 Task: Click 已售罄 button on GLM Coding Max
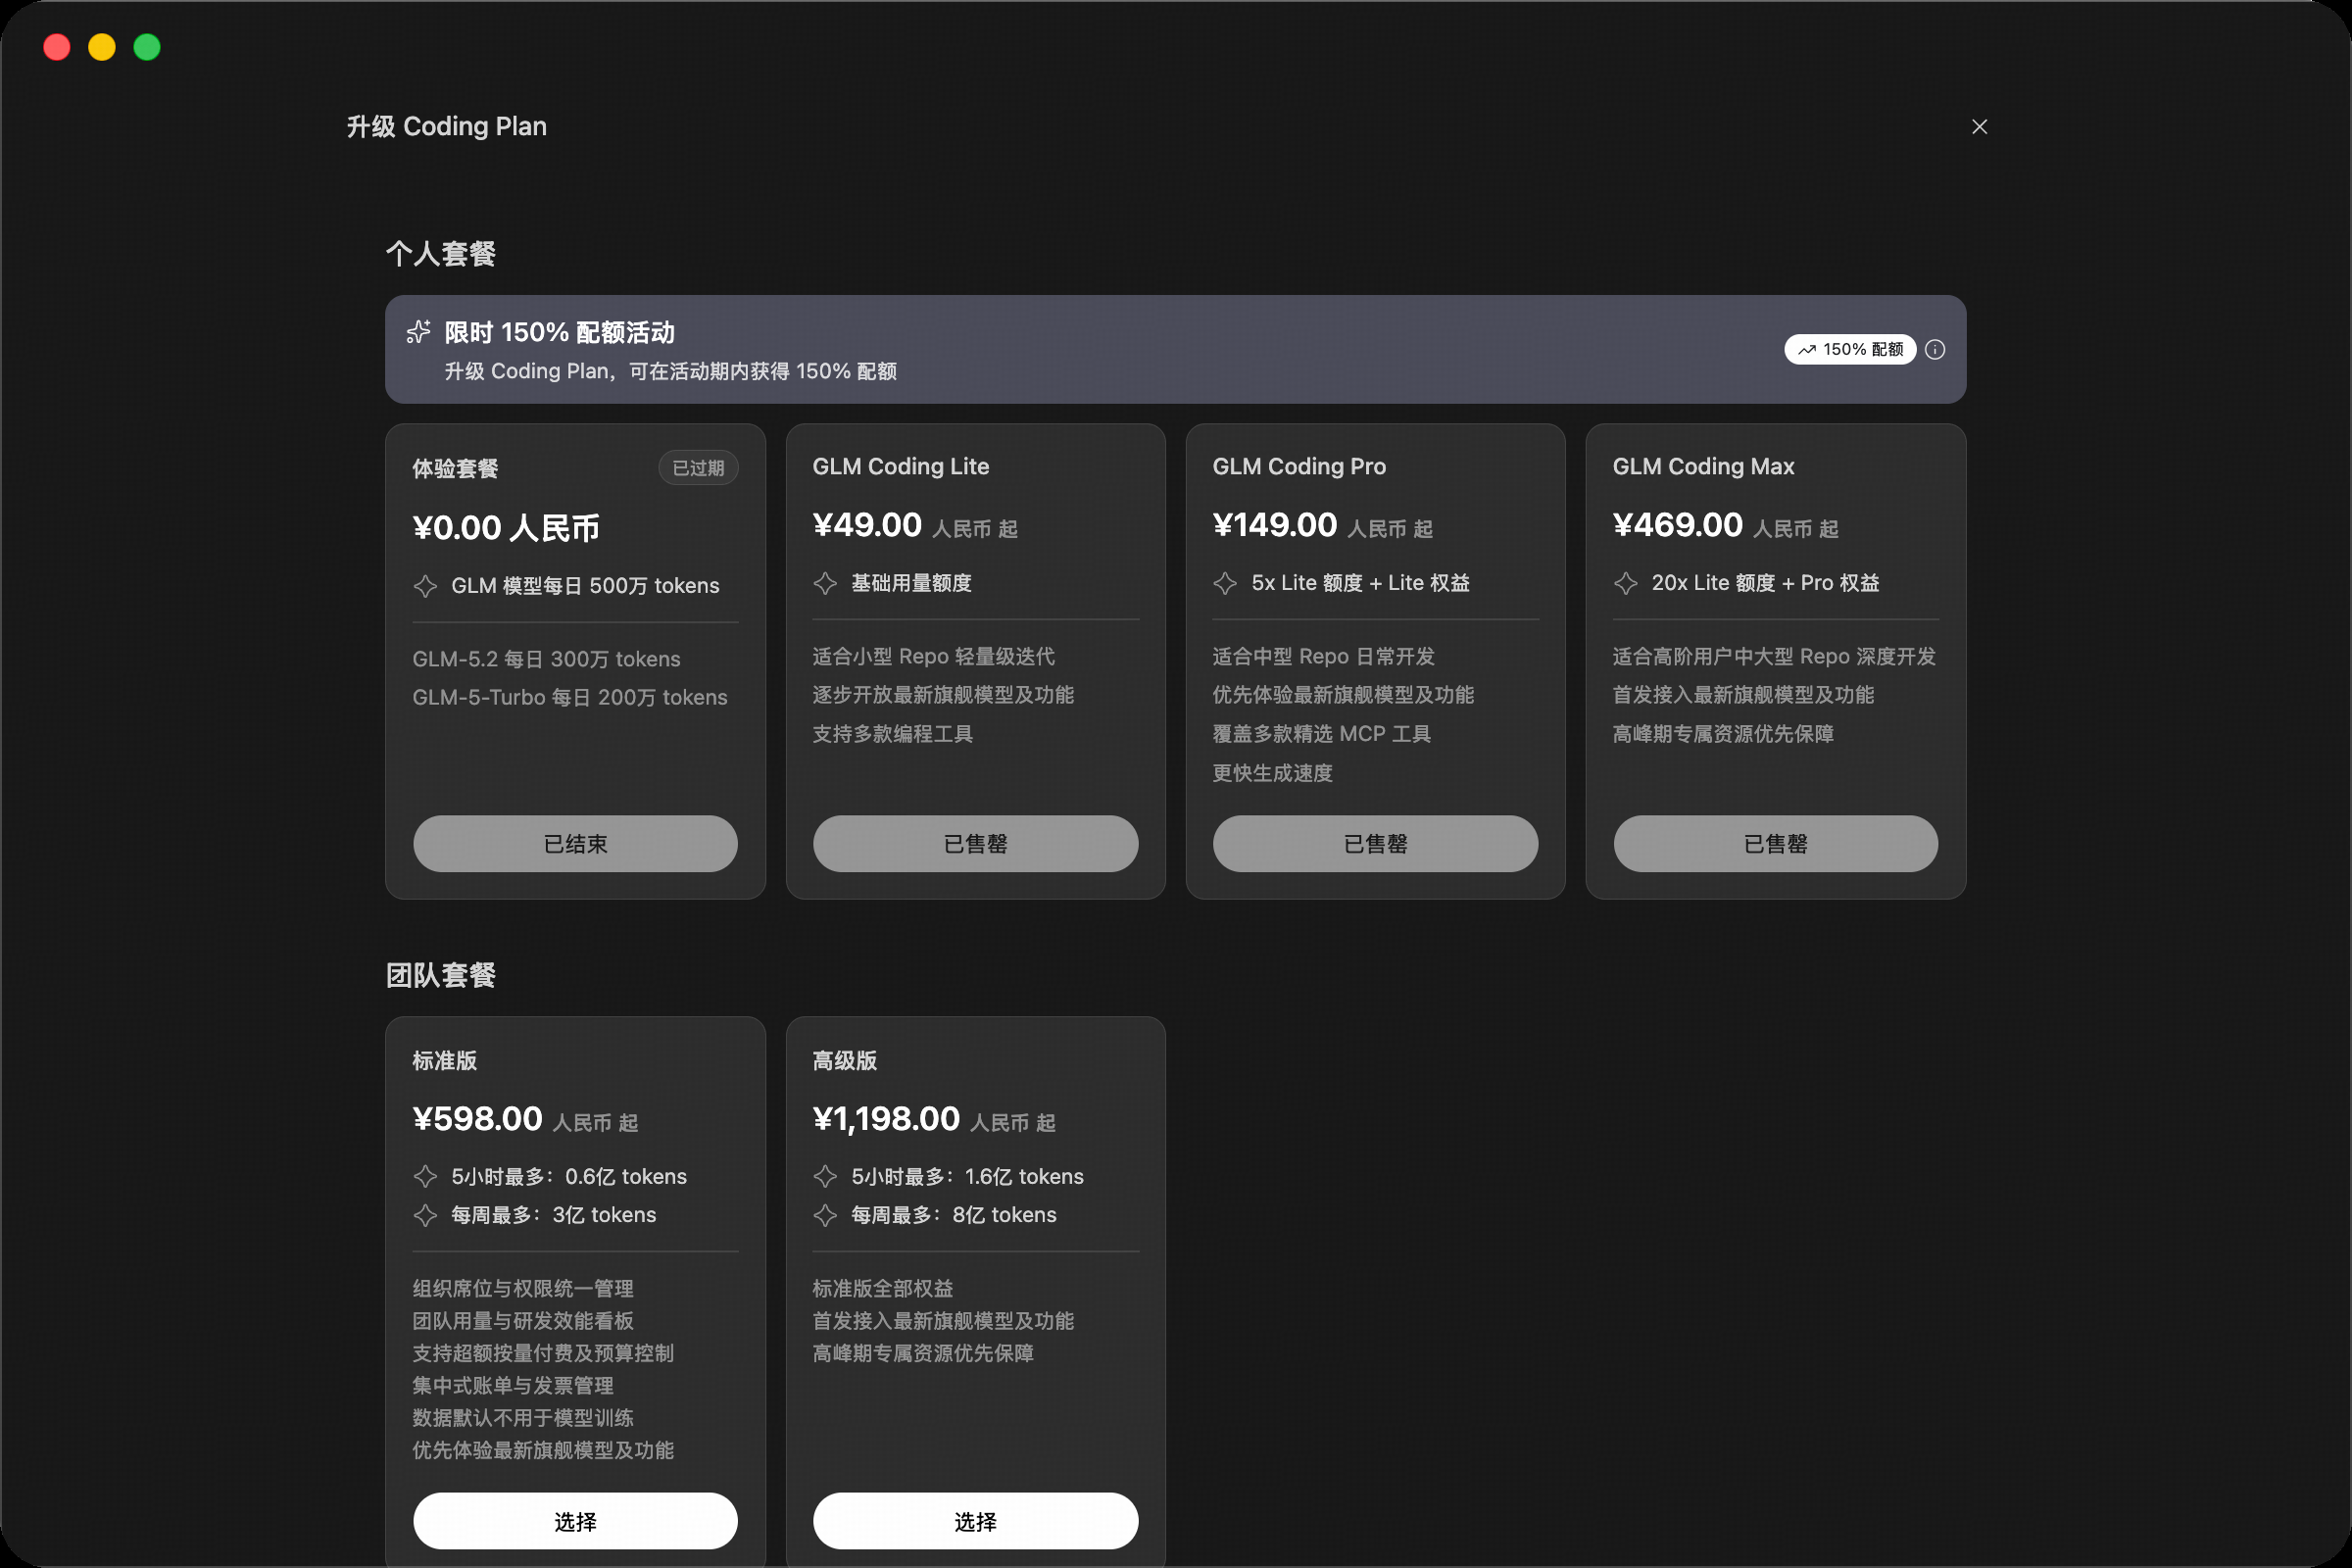click(x=1775, y=843)
